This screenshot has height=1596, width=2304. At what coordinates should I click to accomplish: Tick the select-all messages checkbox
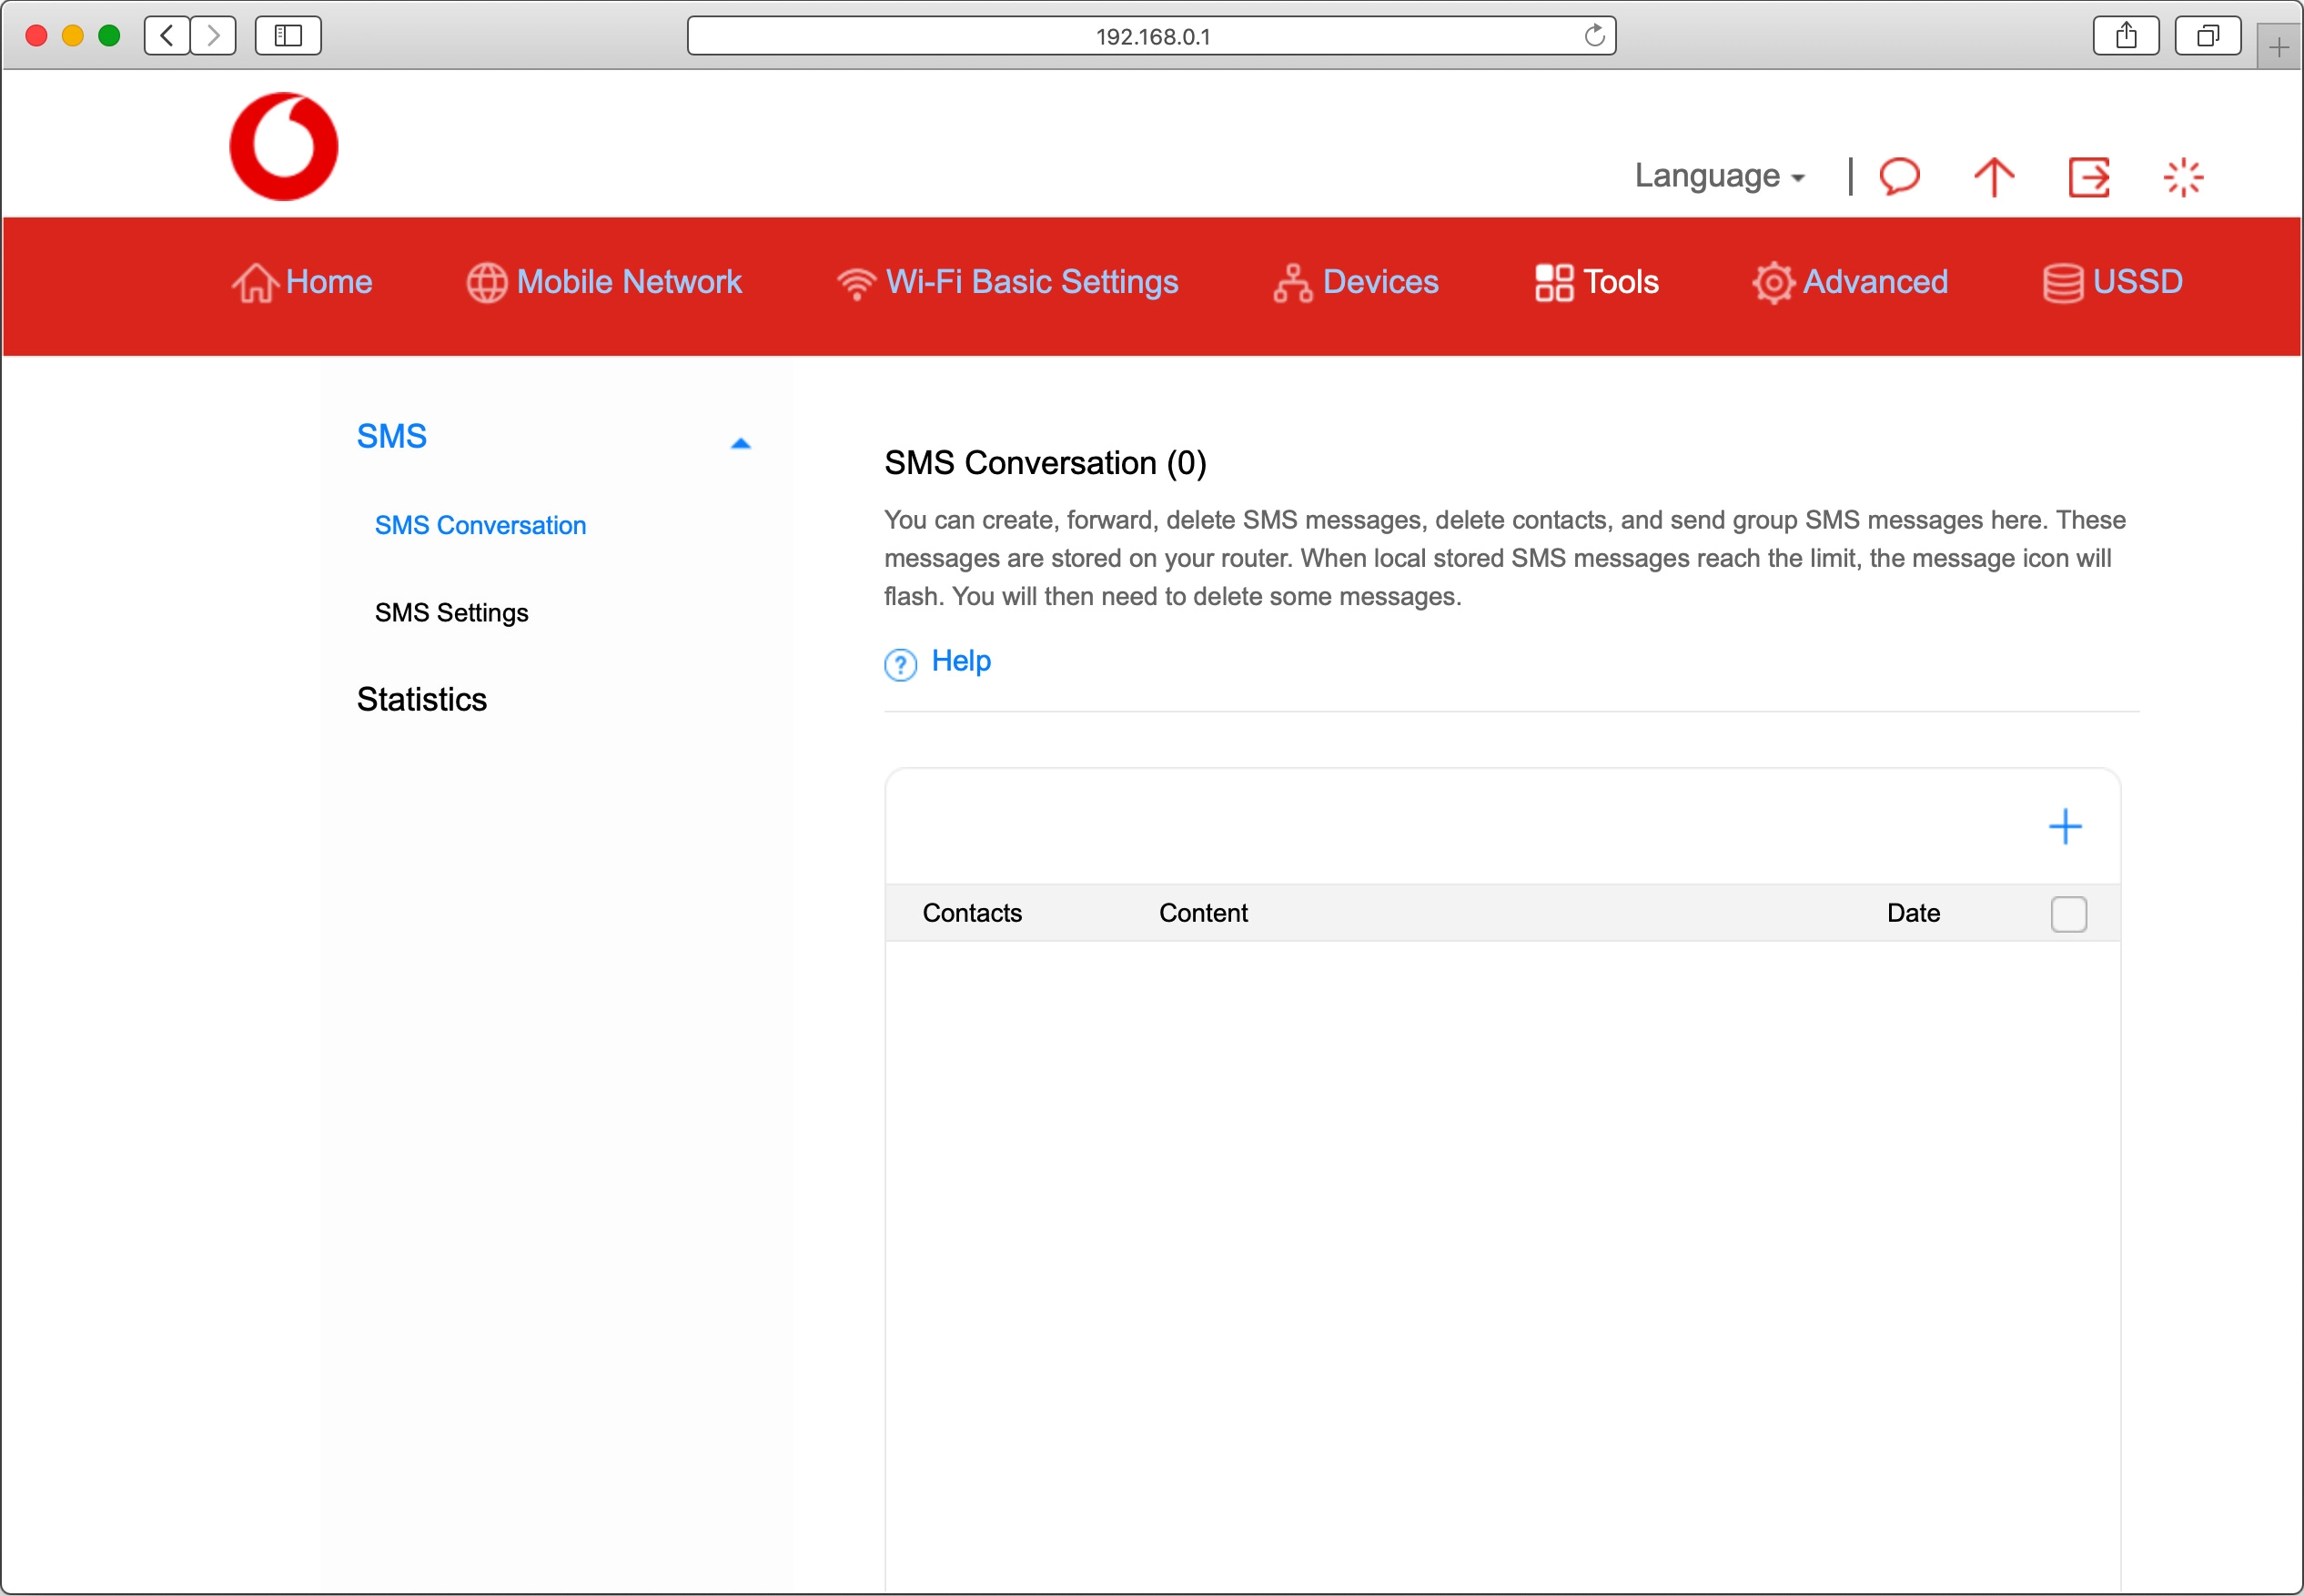click(2067, 913)
